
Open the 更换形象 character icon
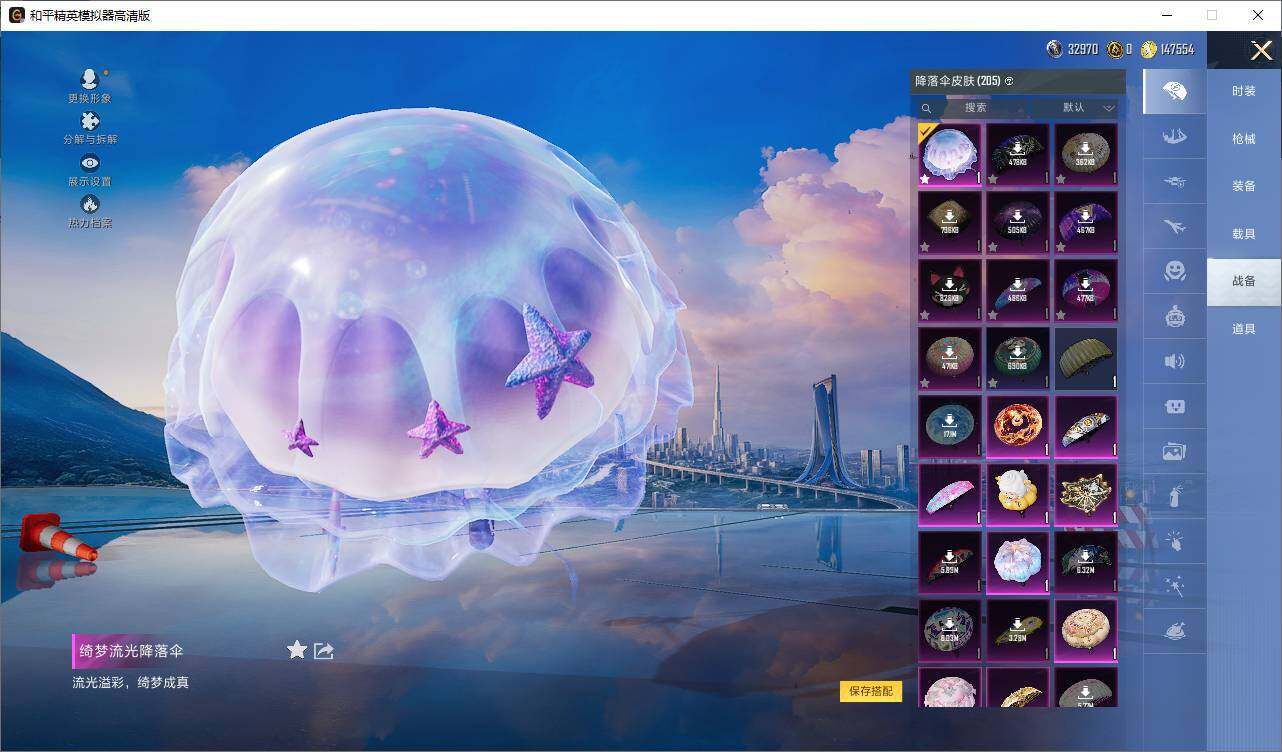pos(90,79)
